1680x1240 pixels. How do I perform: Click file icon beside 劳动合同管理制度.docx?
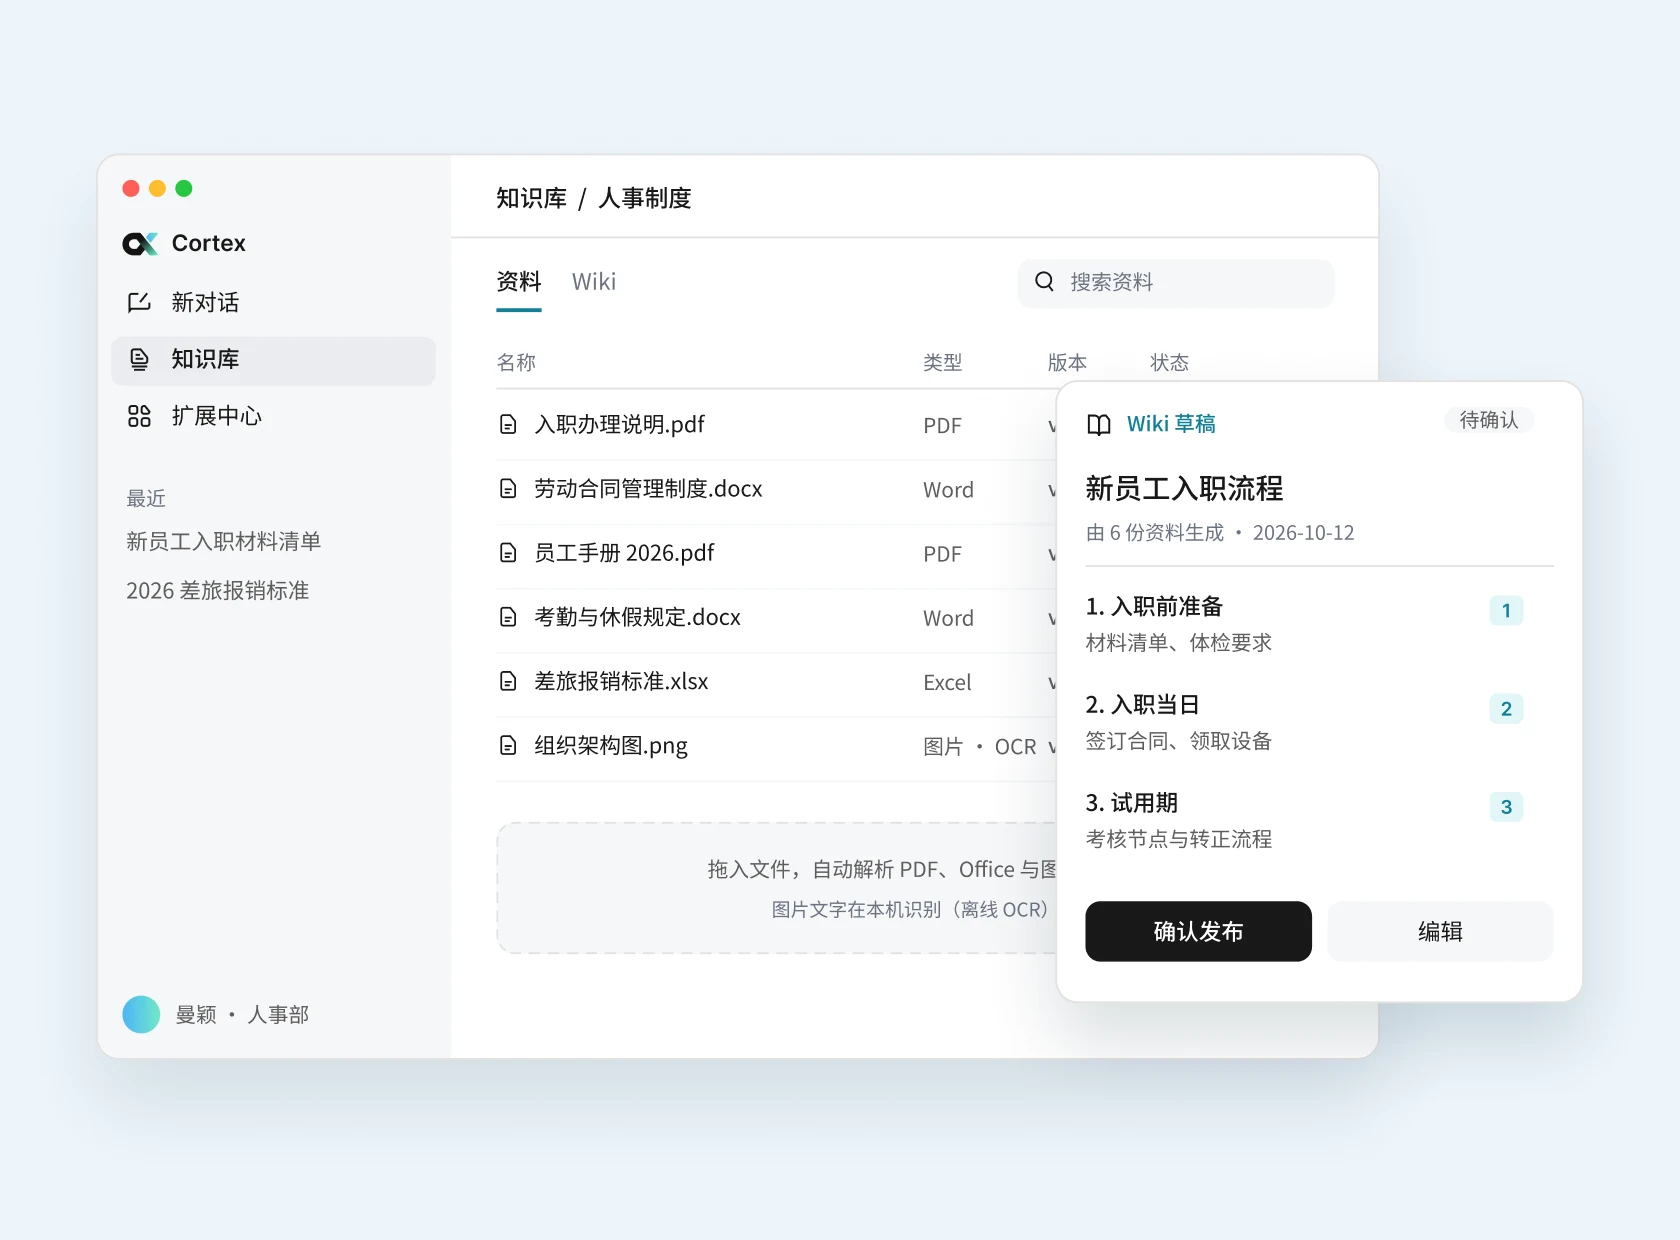(x=508, y=489)
